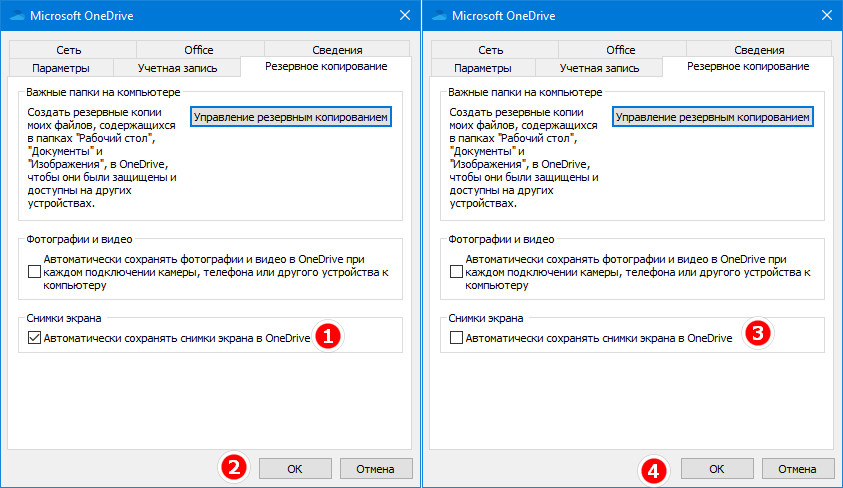The width and height of the screenshot is (843, 488).
Task: Click Управление резервным копированием in right window
Action: tap(712, 117)
